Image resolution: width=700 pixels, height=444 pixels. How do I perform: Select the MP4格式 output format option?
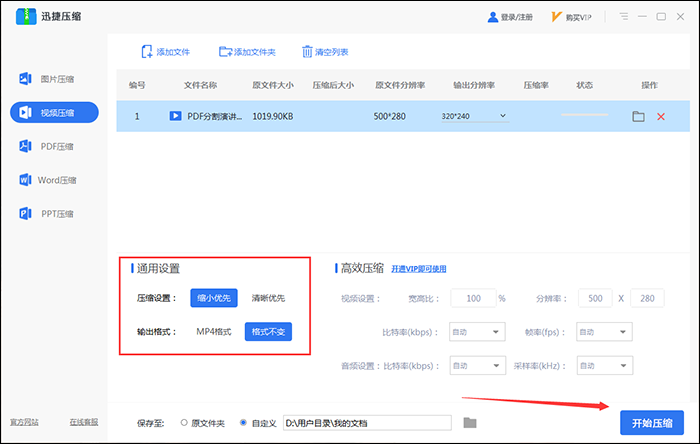pos(214,331)
